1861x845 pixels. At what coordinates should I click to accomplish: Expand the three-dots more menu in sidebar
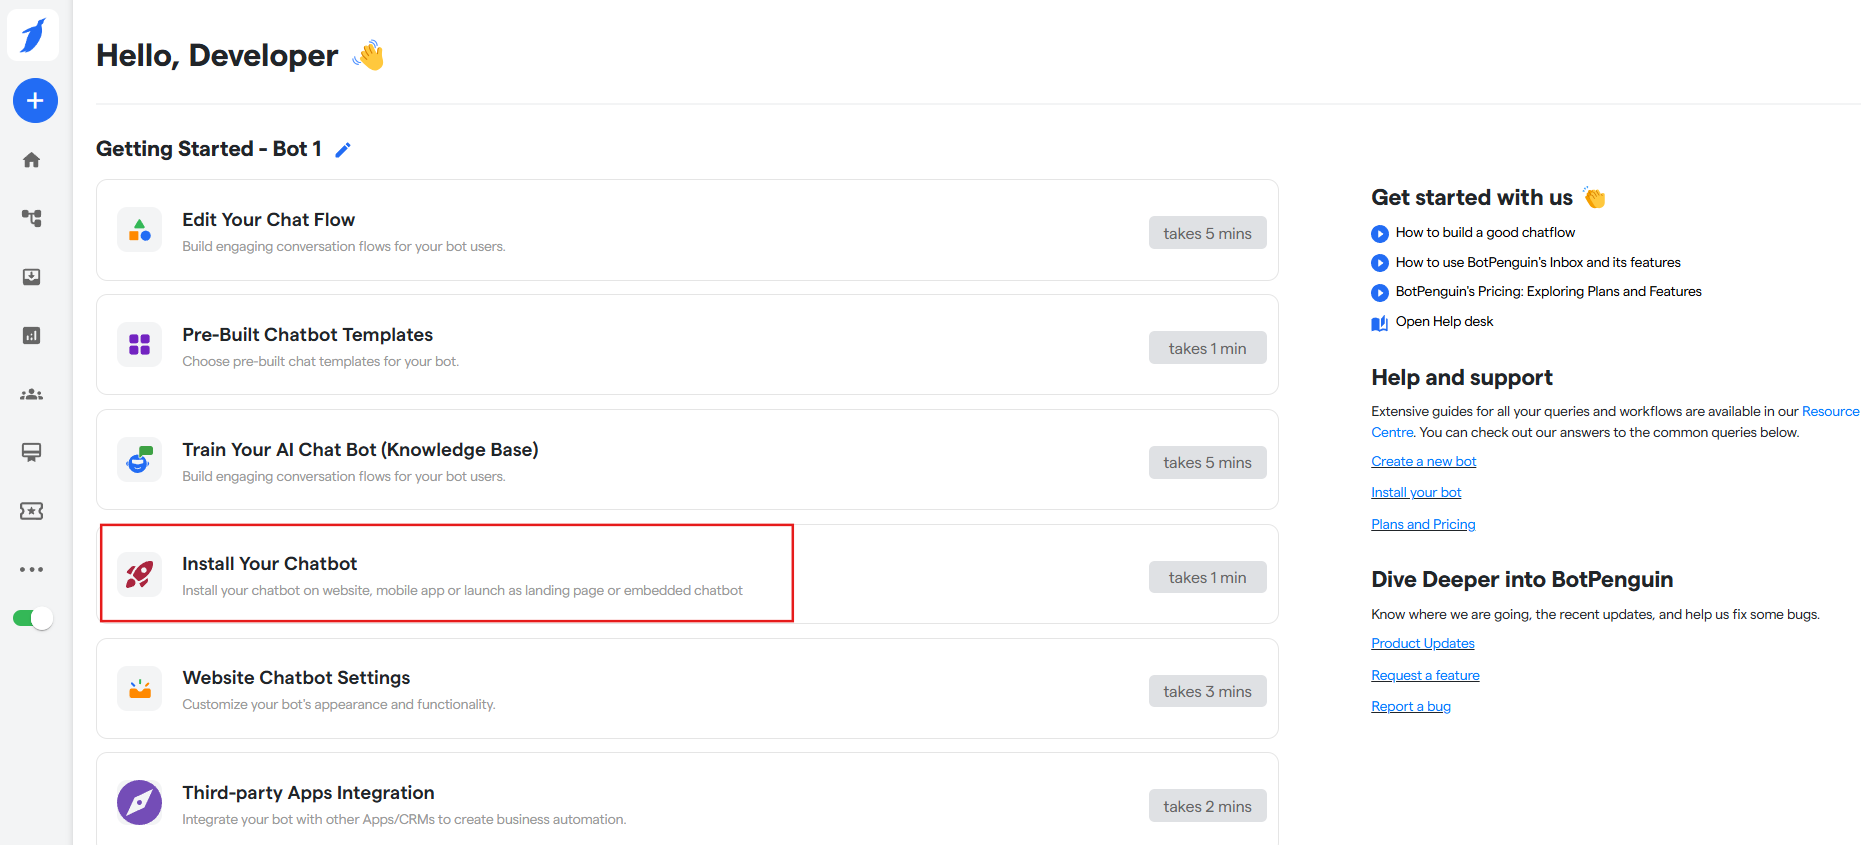(32, 569)
